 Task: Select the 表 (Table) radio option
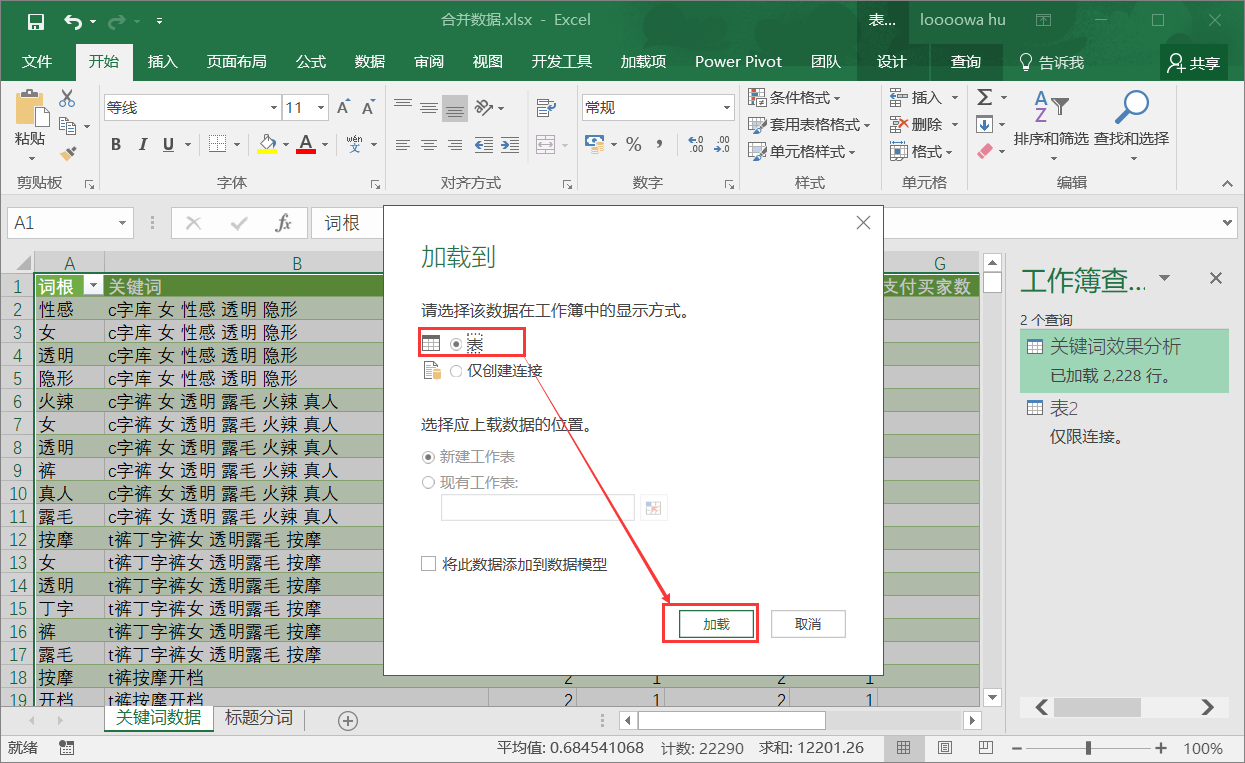[x=457, y=344]
